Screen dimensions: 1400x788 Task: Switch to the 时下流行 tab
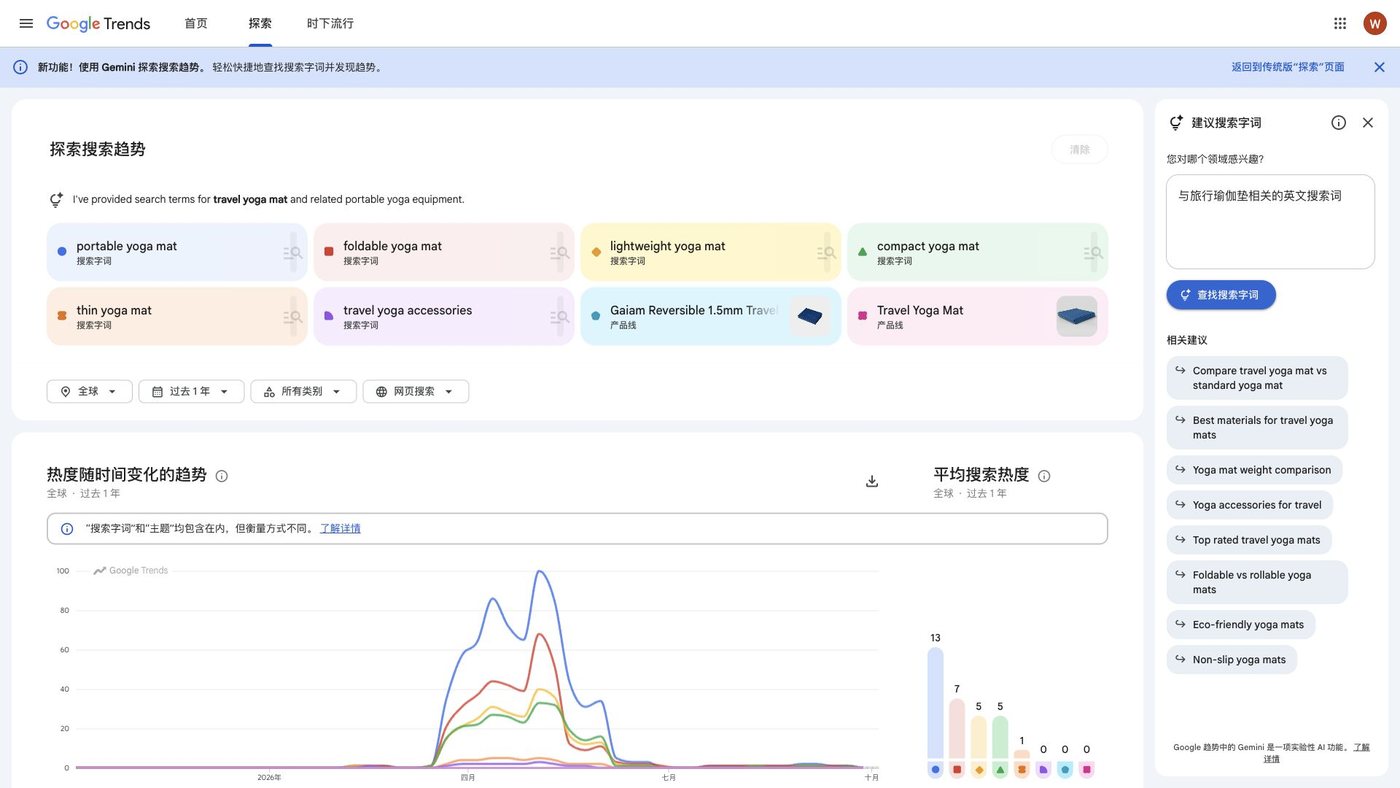click(330, 23)
